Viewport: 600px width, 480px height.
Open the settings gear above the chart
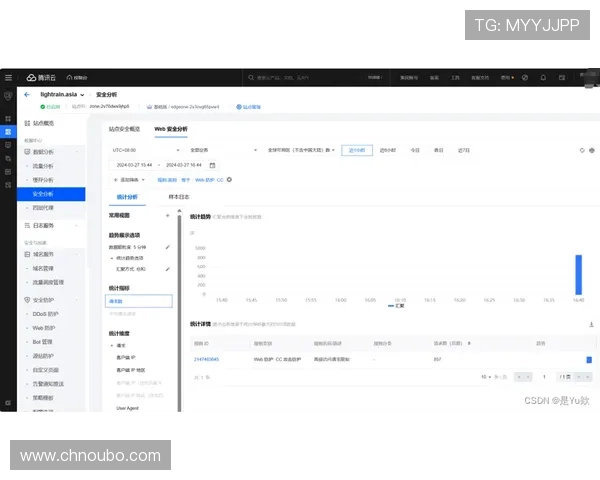[x=593, y=151]
